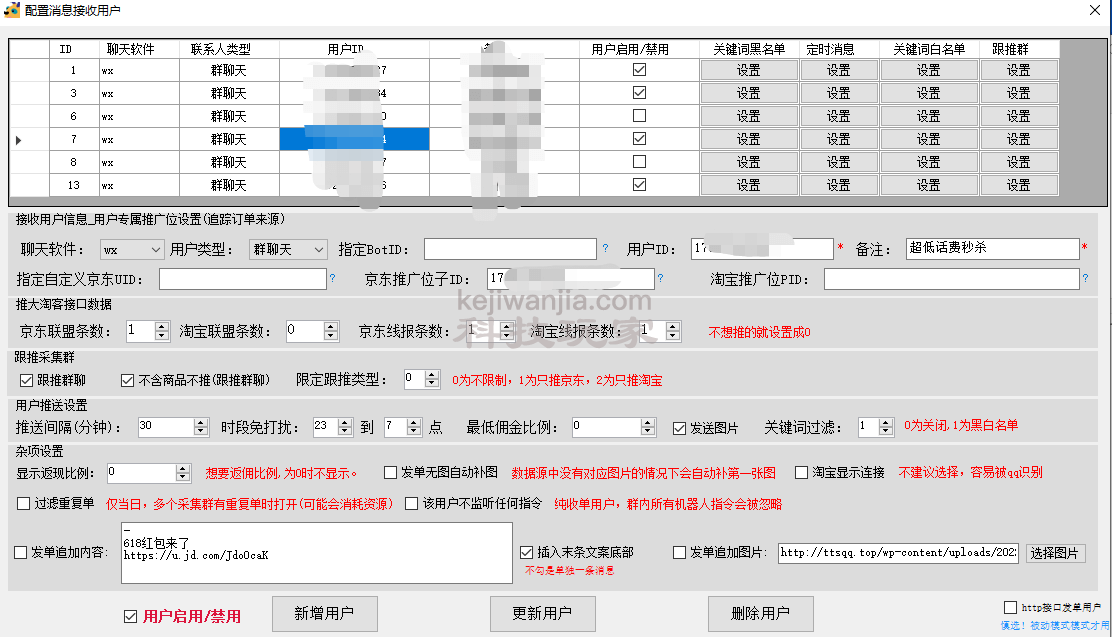Viewport: 1112px width, 637px height.
Task: Increase 淘宝联盟条数 with up arrow
Action: coord(331,327)
